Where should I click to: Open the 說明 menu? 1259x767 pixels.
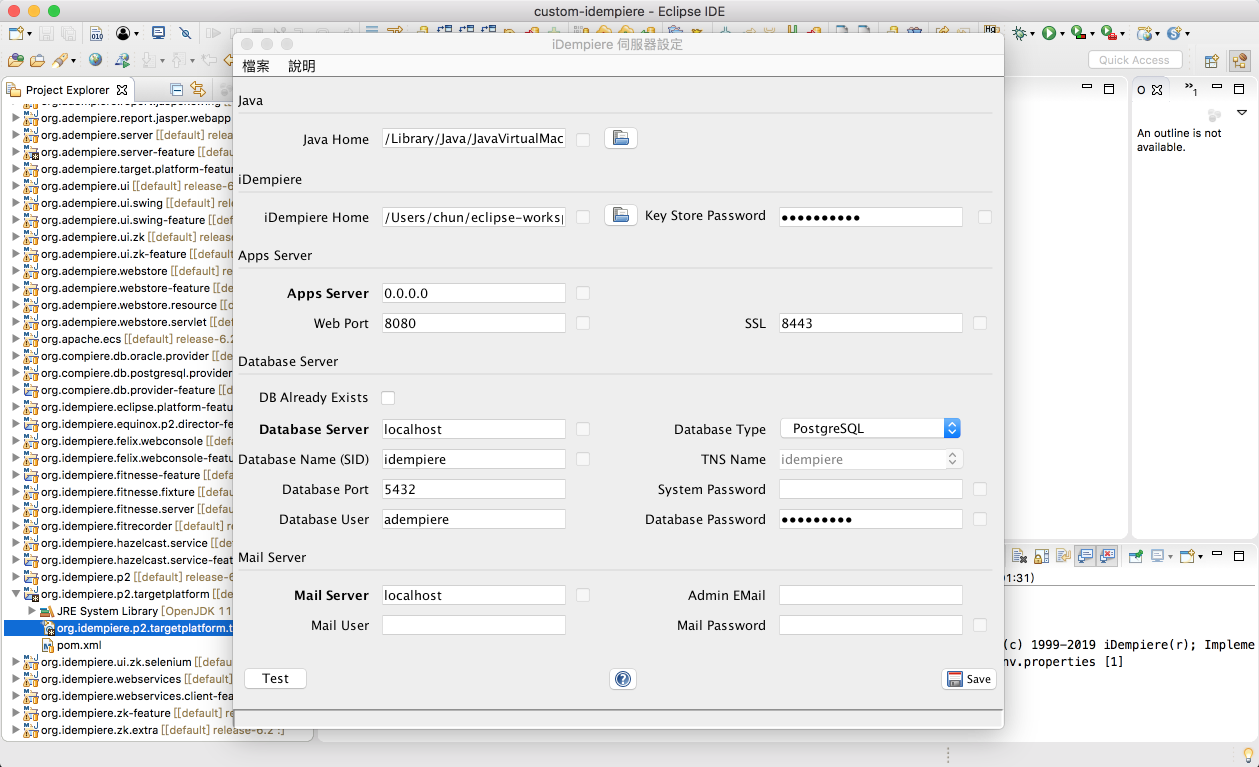[301, 66]
